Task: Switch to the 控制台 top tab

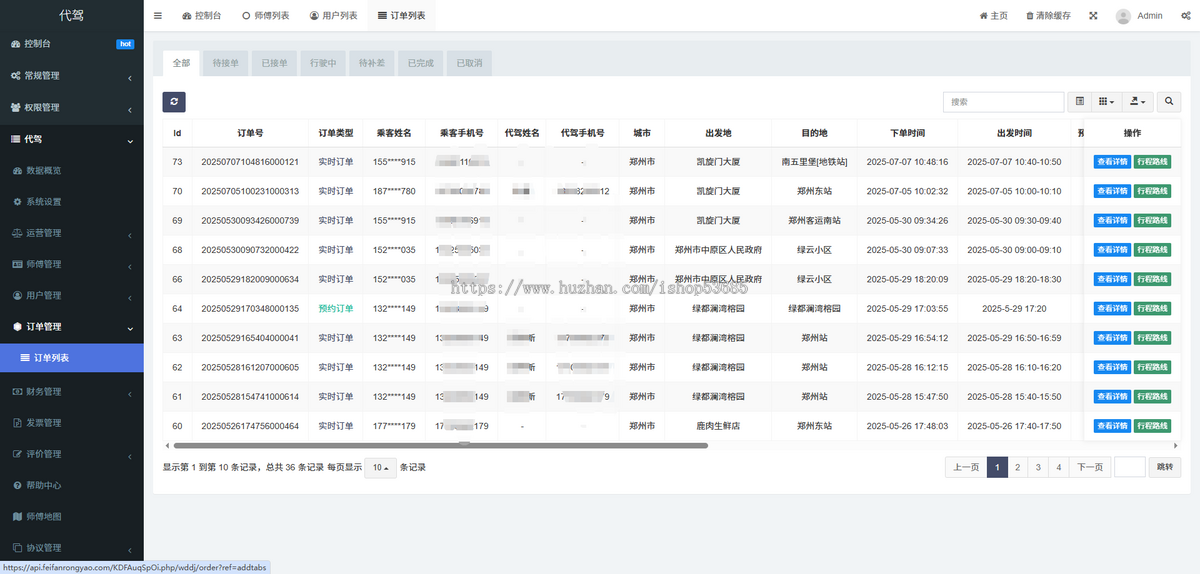Action: [202, 16]
